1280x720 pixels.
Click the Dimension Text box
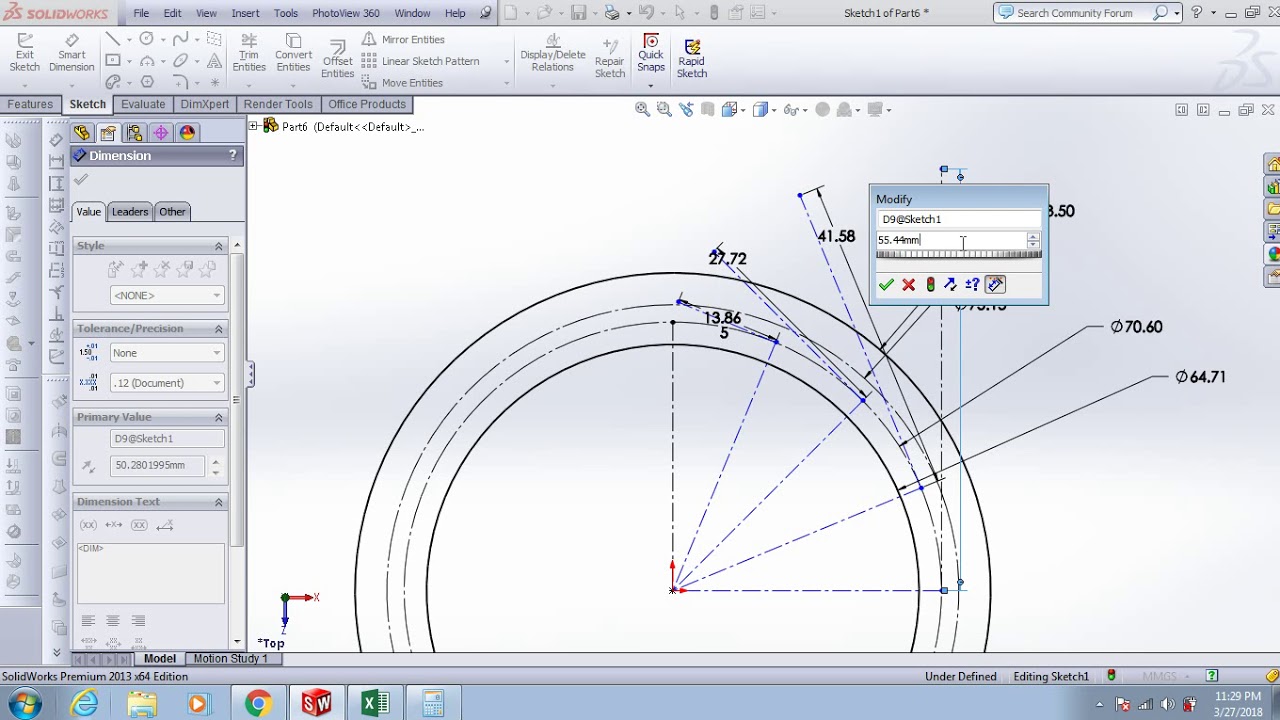point(151,573)
